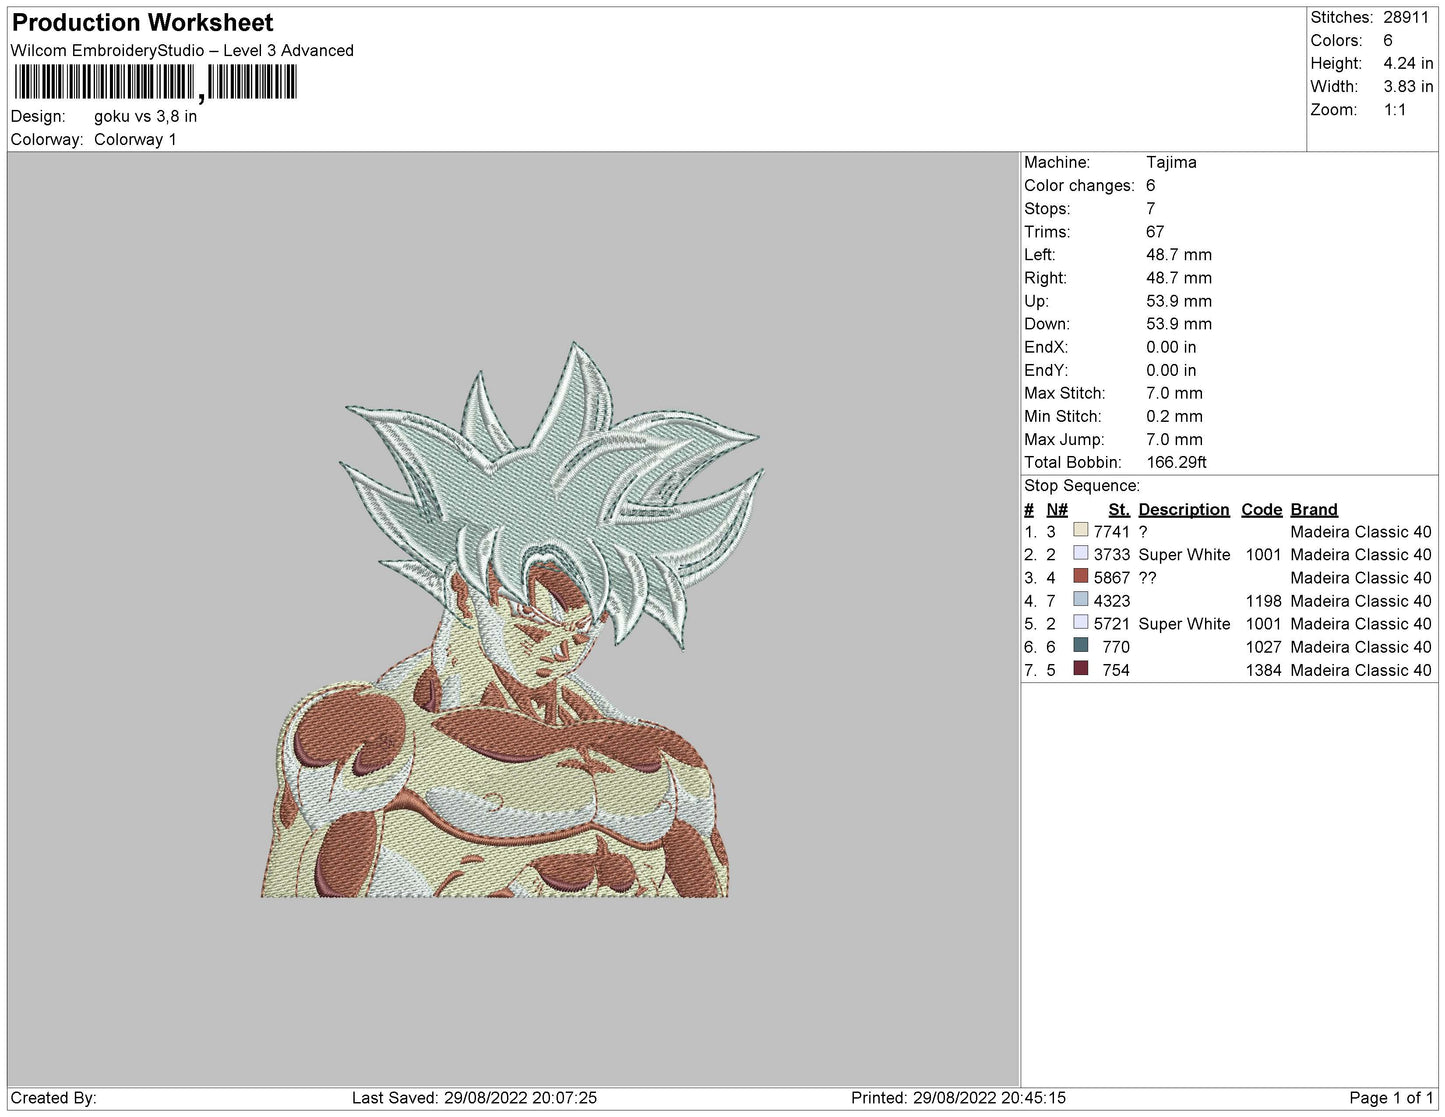Click the trims value '67'
Screen dimensions: 1445x1117
coord(1155,231)
